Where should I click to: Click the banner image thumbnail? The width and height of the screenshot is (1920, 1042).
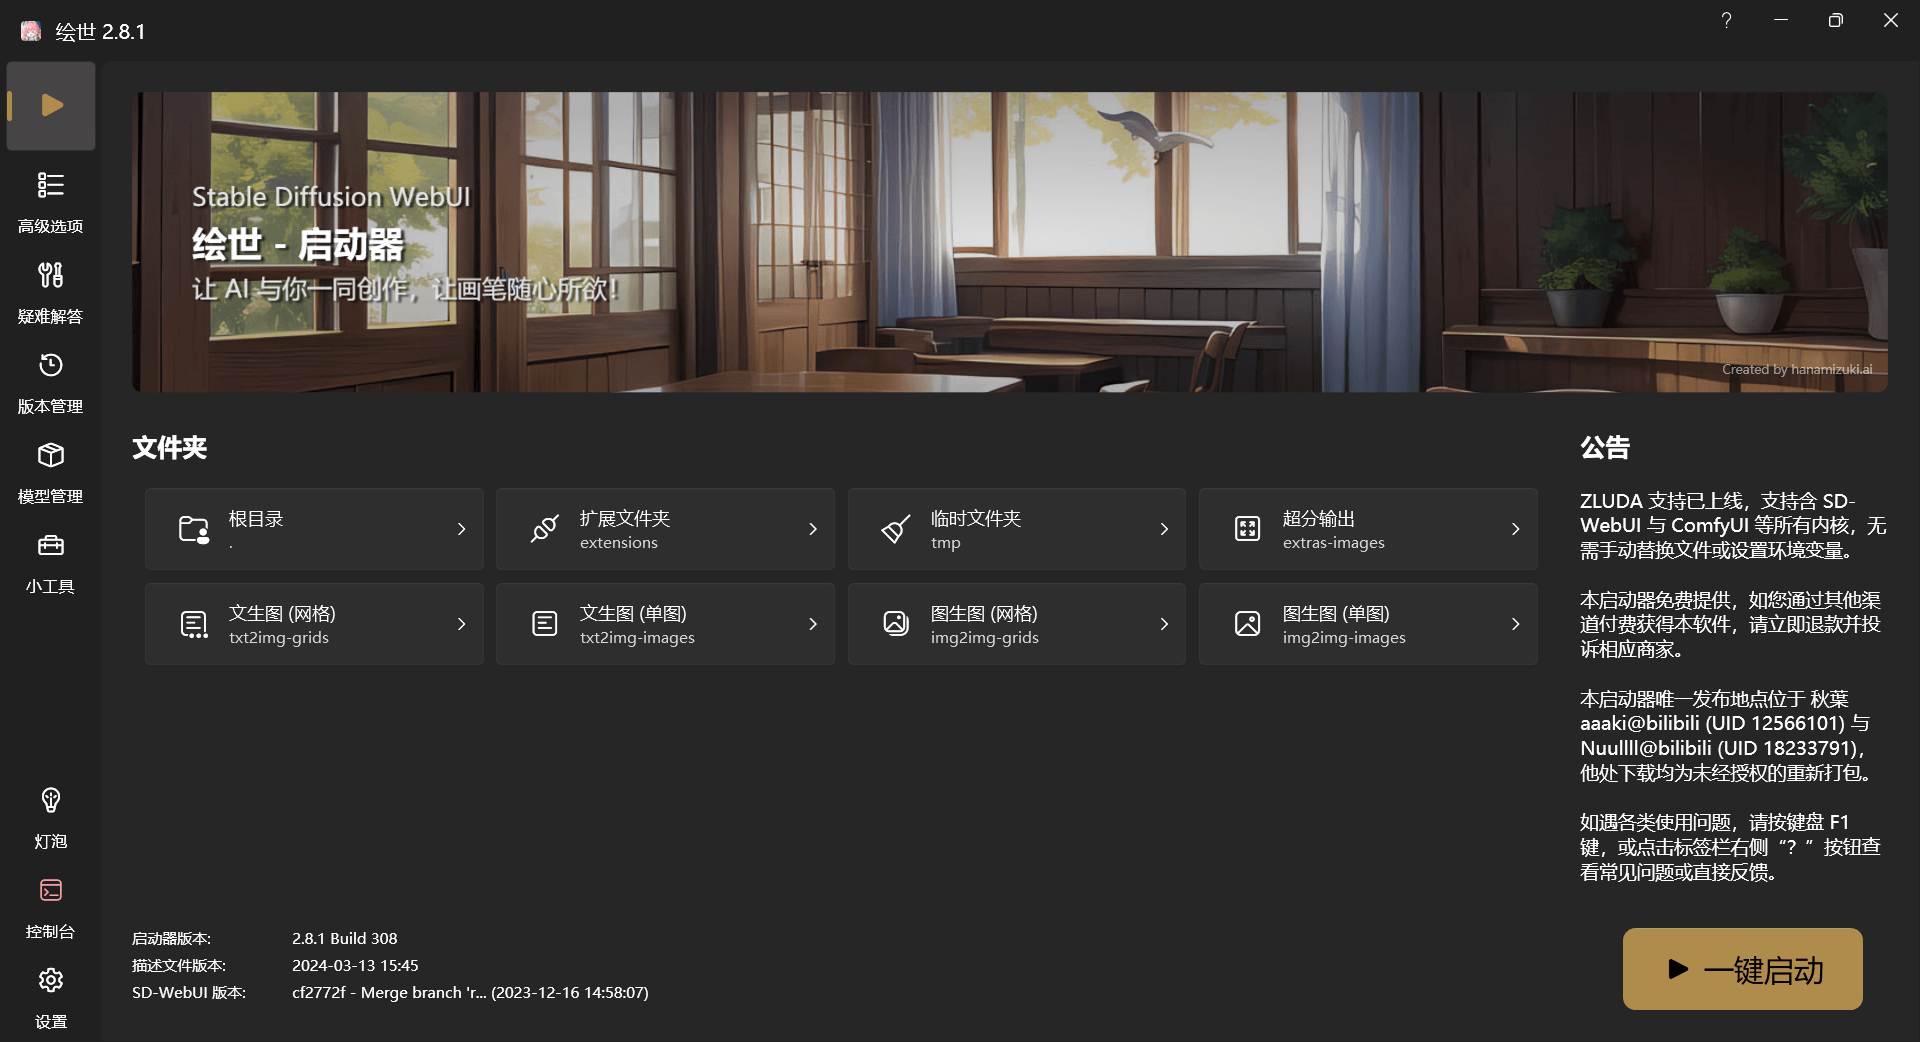1010,242
